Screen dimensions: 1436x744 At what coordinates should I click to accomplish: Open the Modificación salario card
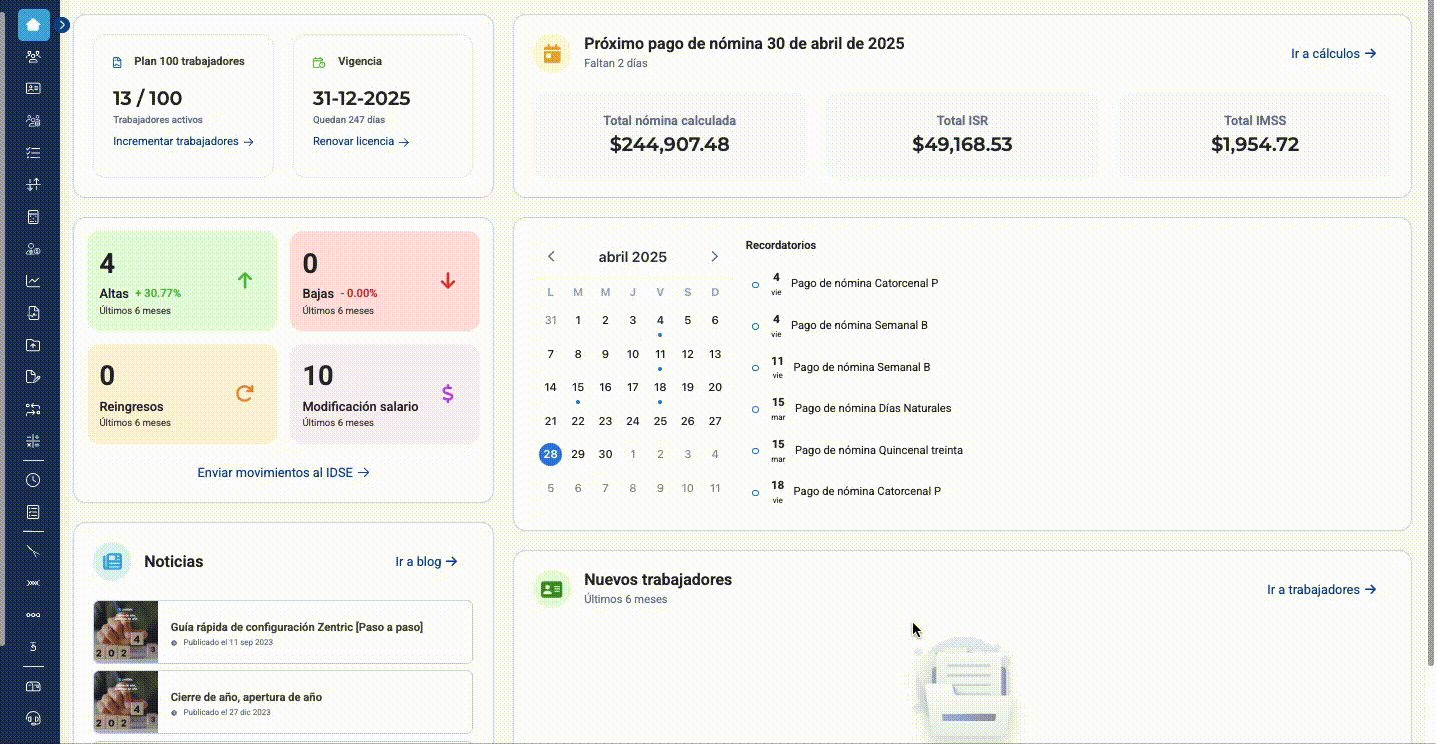coord(384,394)
